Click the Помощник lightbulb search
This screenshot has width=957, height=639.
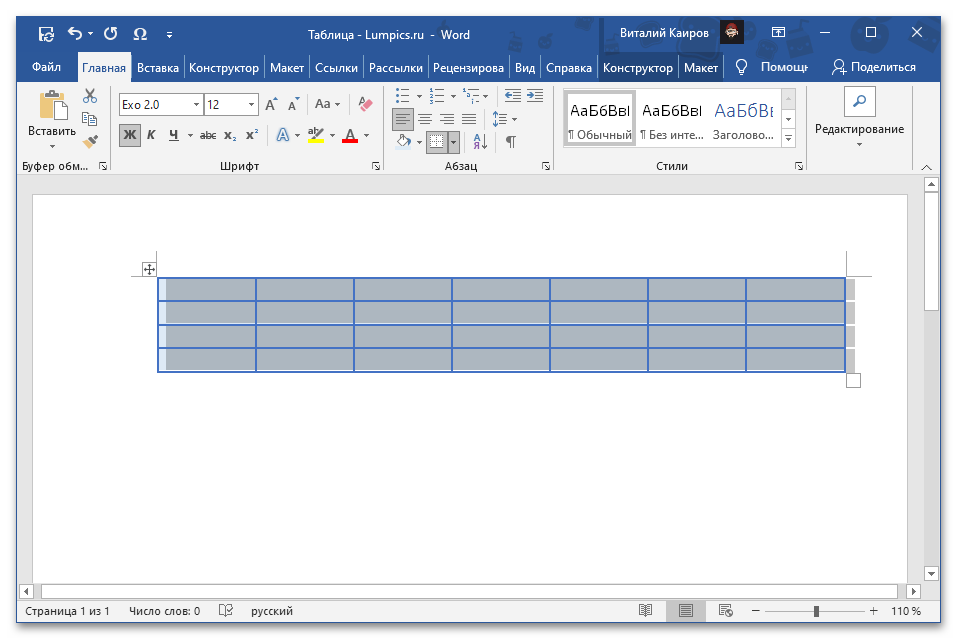click(x=771, y=67)
